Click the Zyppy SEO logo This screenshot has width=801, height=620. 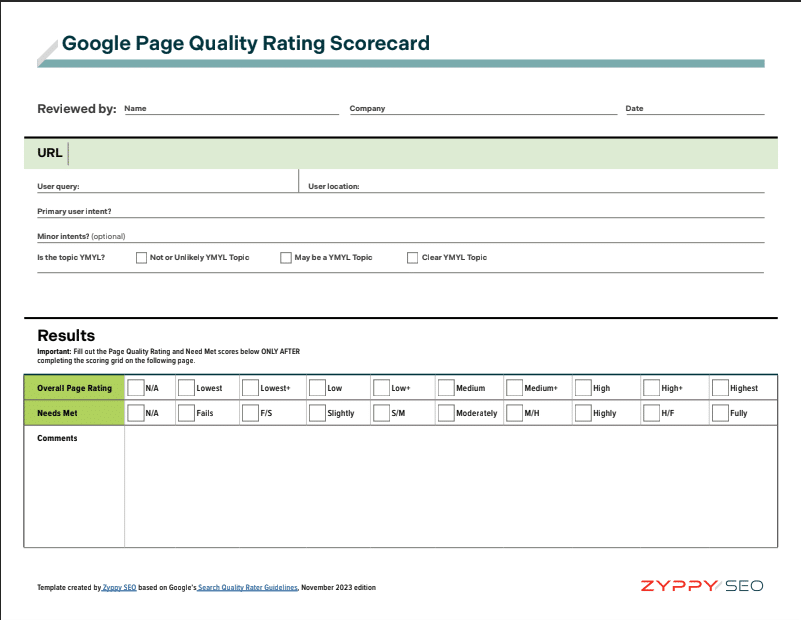(x=702, y=586)
